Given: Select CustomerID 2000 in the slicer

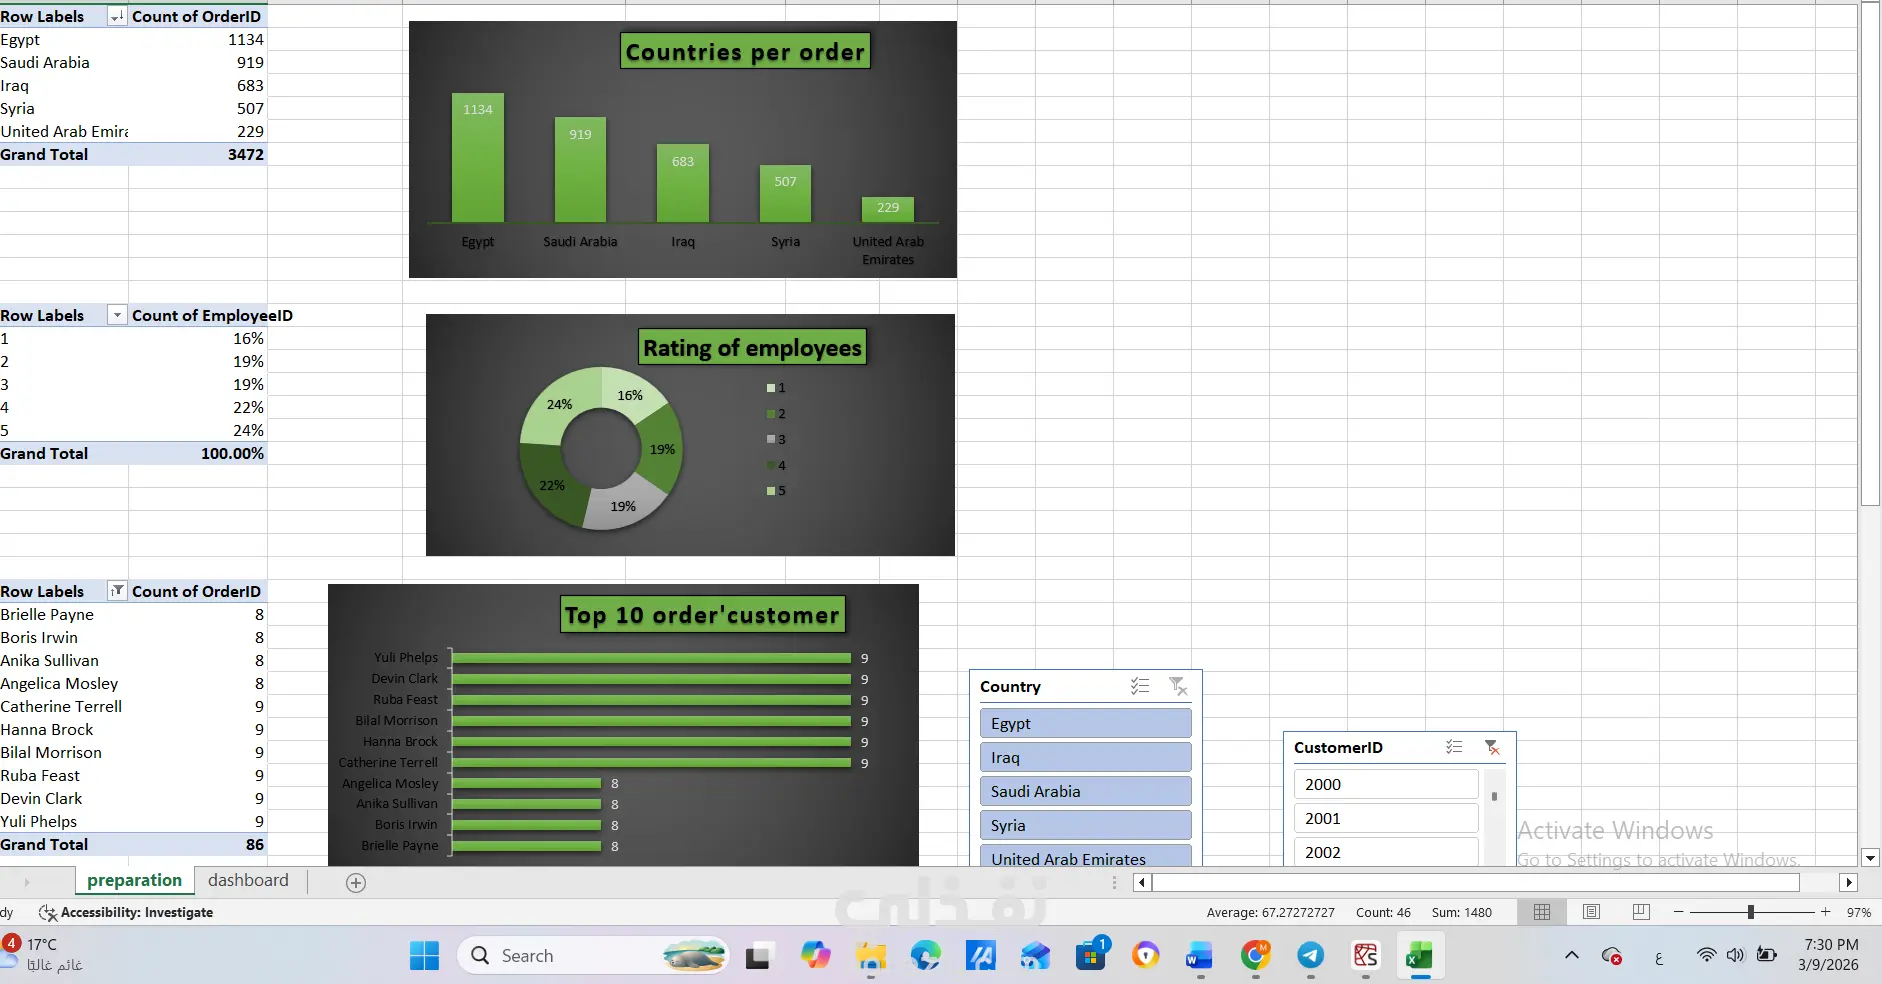Looking at the screenshot, I should [x=1386, y=784].
